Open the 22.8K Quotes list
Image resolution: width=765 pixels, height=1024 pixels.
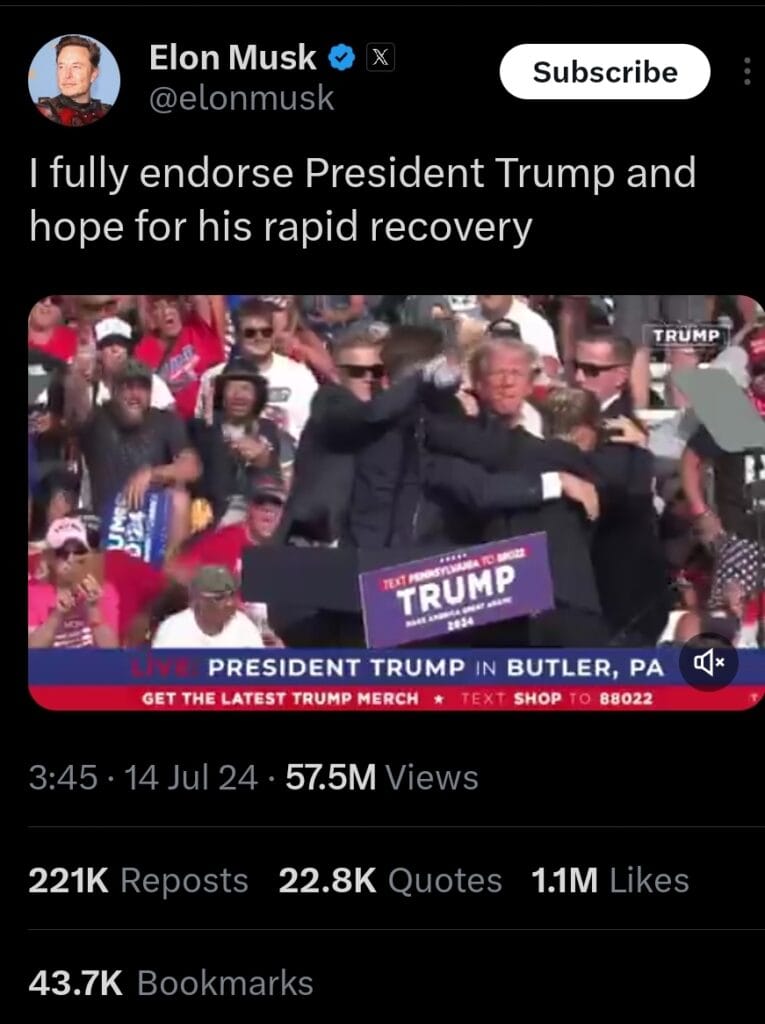point(390,880)
